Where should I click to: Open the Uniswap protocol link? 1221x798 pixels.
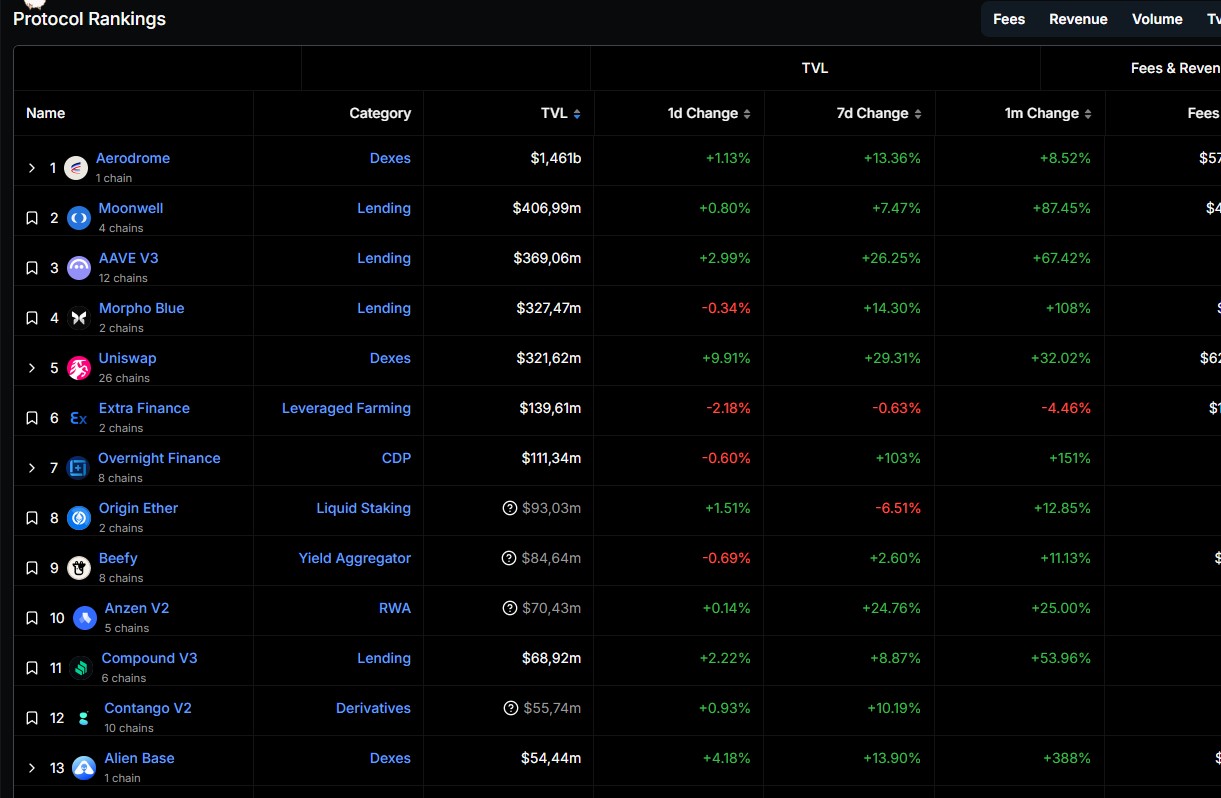(128, 358)
